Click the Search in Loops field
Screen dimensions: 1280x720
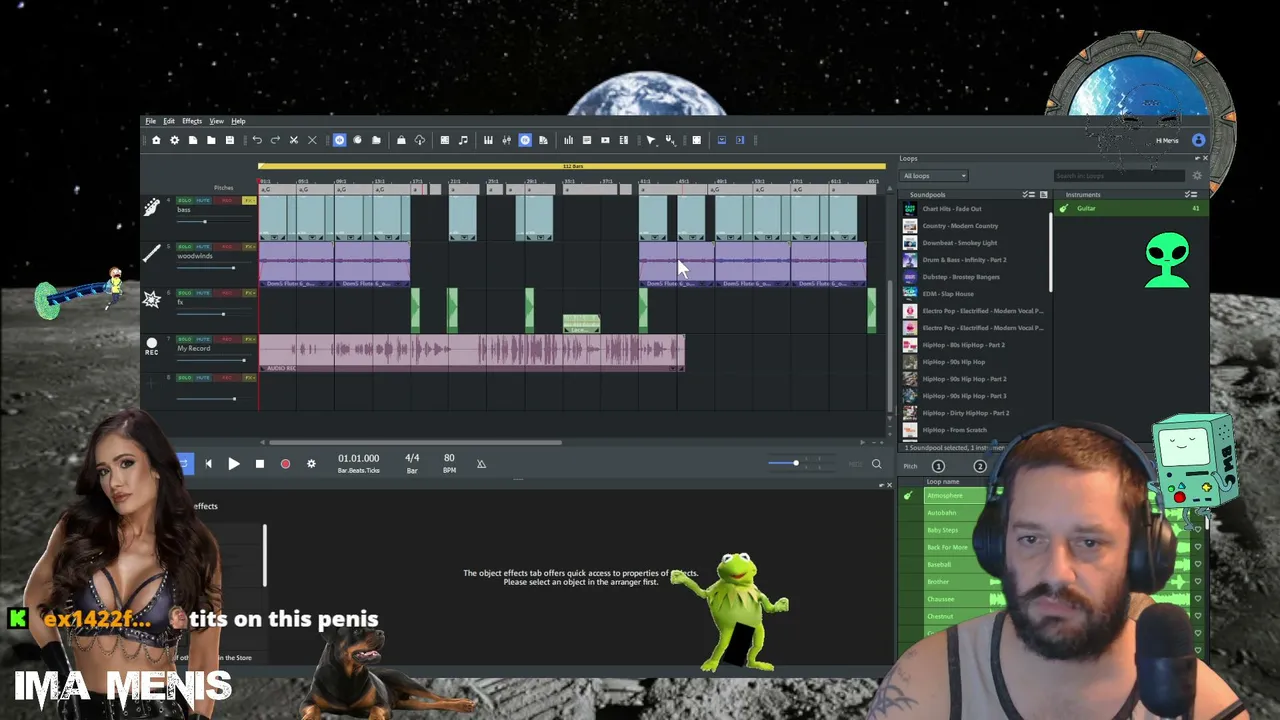pyautogui.click(x=1120, y=176)
